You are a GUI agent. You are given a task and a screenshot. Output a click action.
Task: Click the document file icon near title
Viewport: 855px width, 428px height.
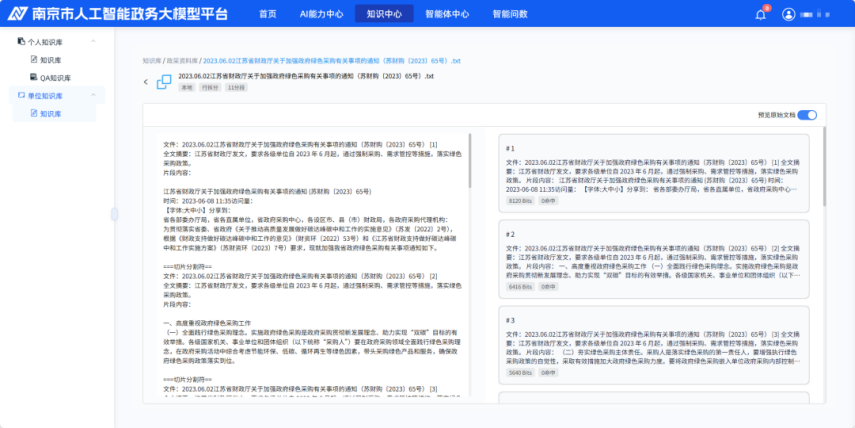coord(163,80)
